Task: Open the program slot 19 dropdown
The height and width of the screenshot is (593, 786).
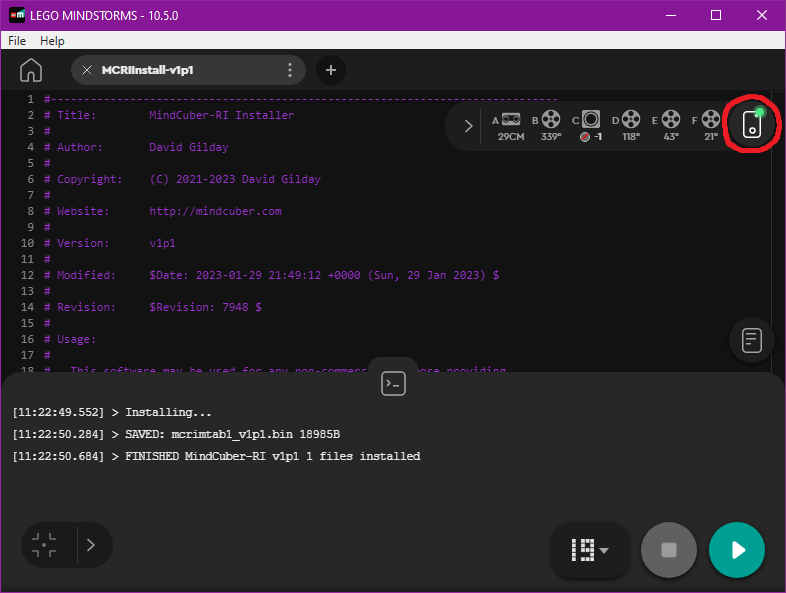Action: (x=590, y=550)
